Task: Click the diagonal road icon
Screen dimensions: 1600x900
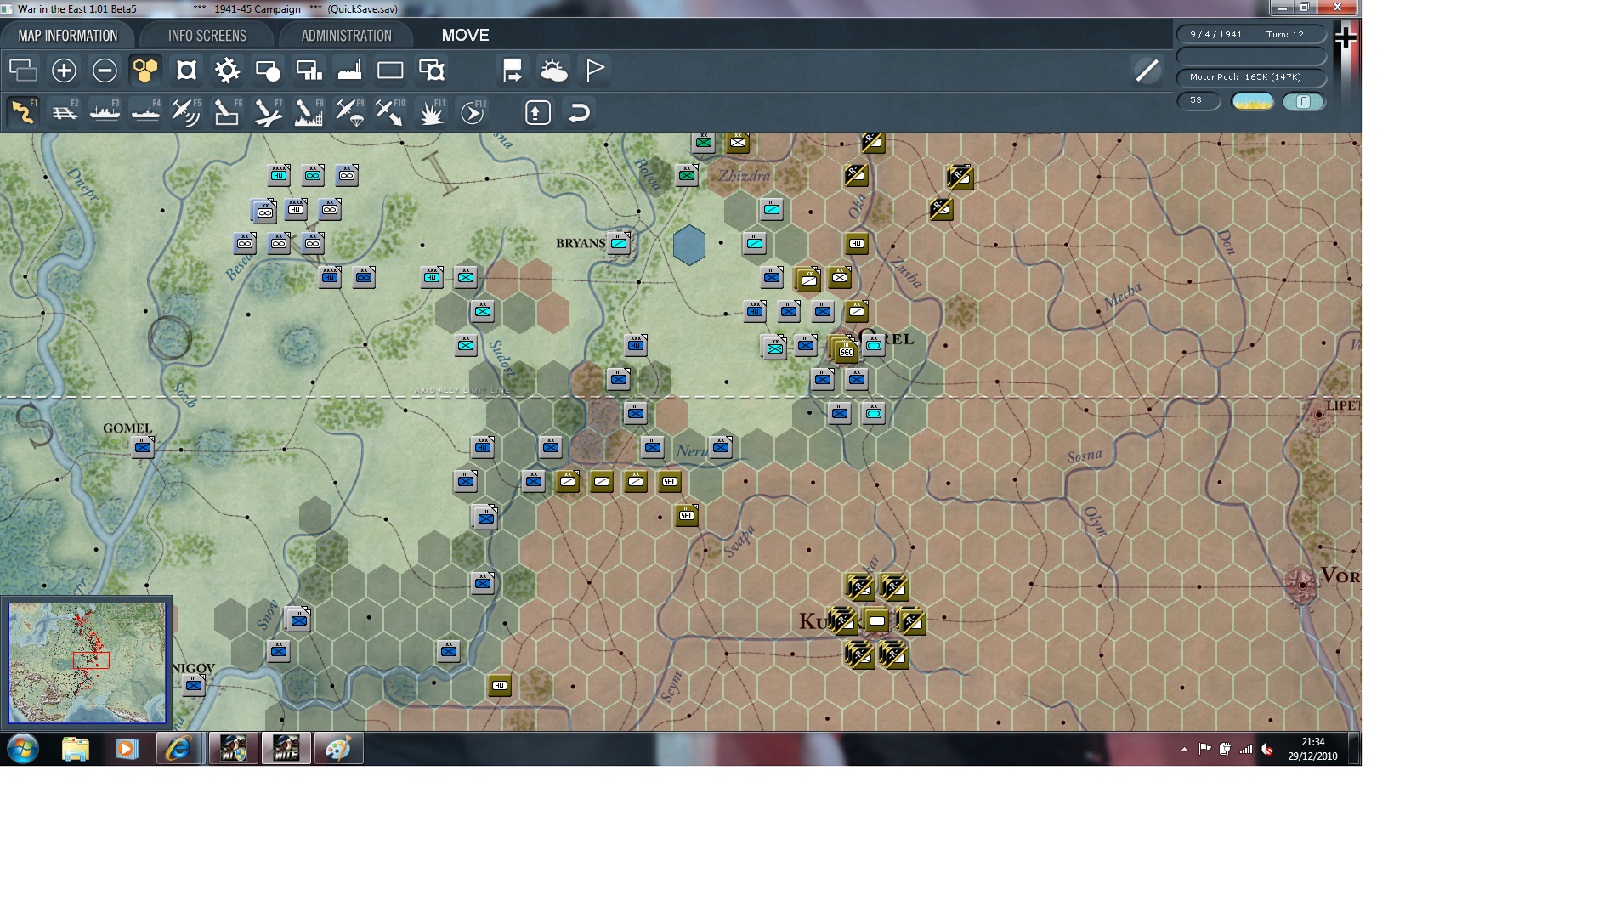Action: point(1147,70)
